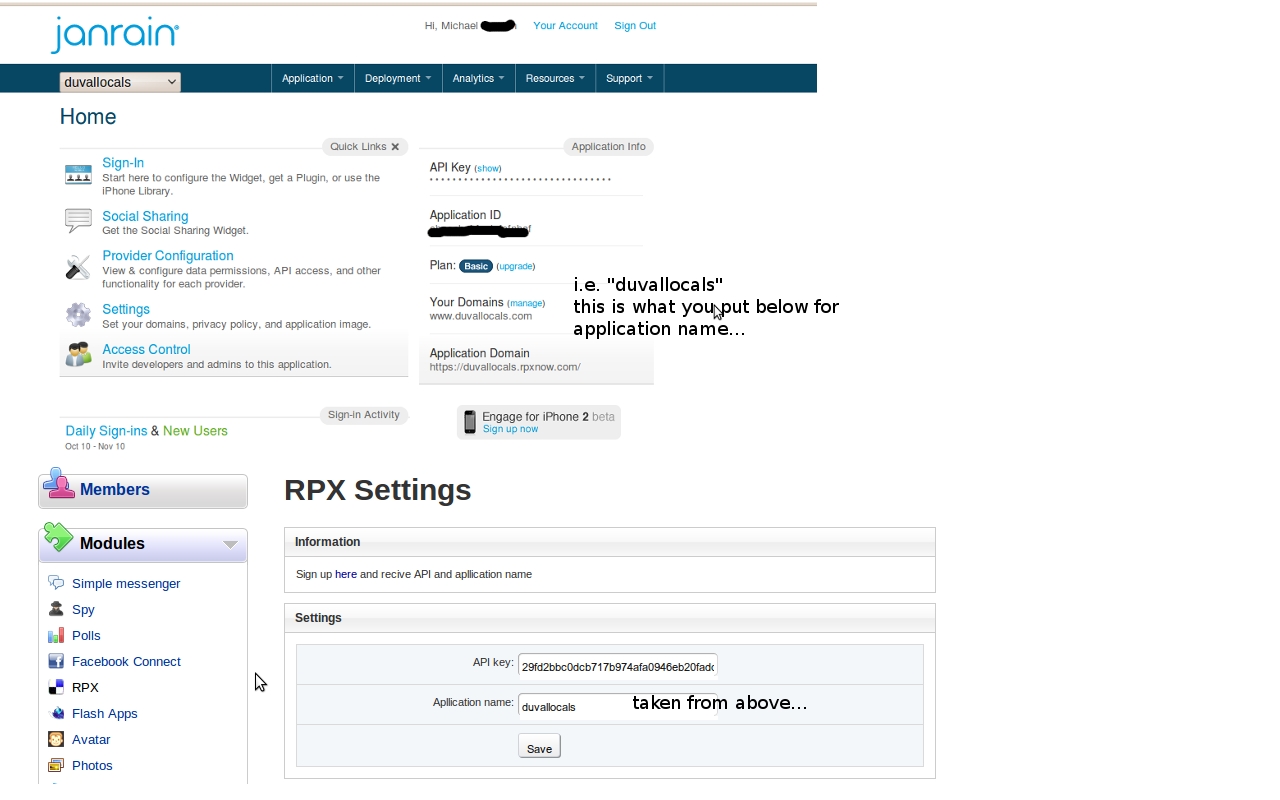Click the Sign-in Activity panel label

tap(364, 415)
